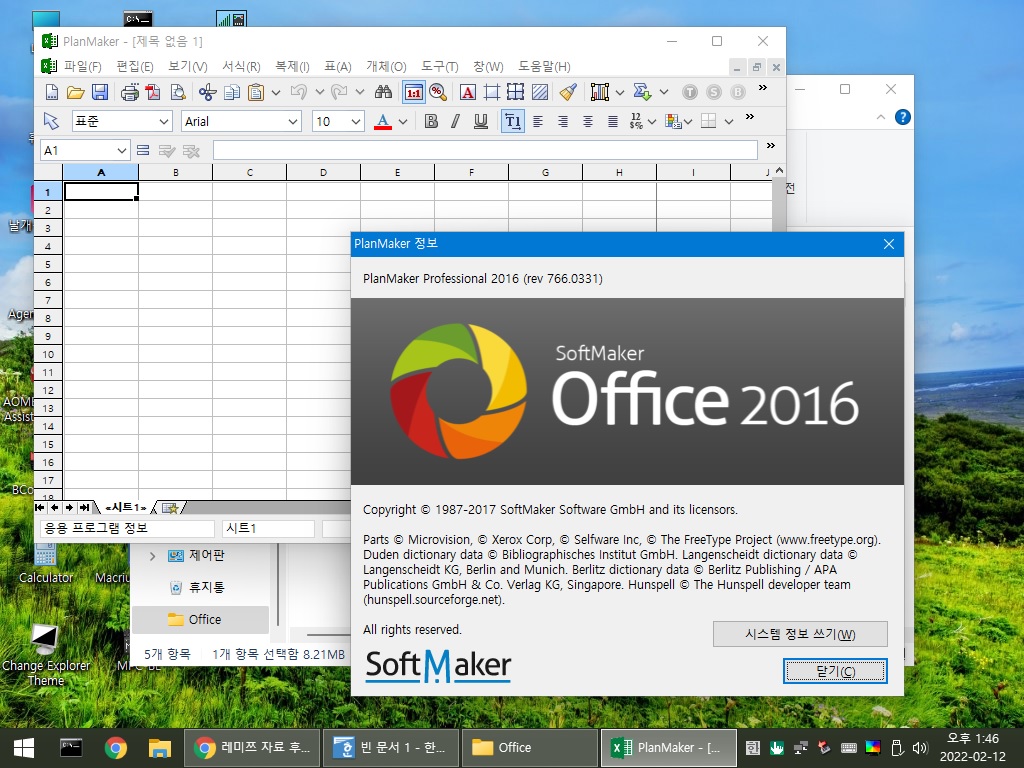Open the Search binoculars icon
Image resolution: width=1024 pixels, height=768 pixels.
[383, 92]
